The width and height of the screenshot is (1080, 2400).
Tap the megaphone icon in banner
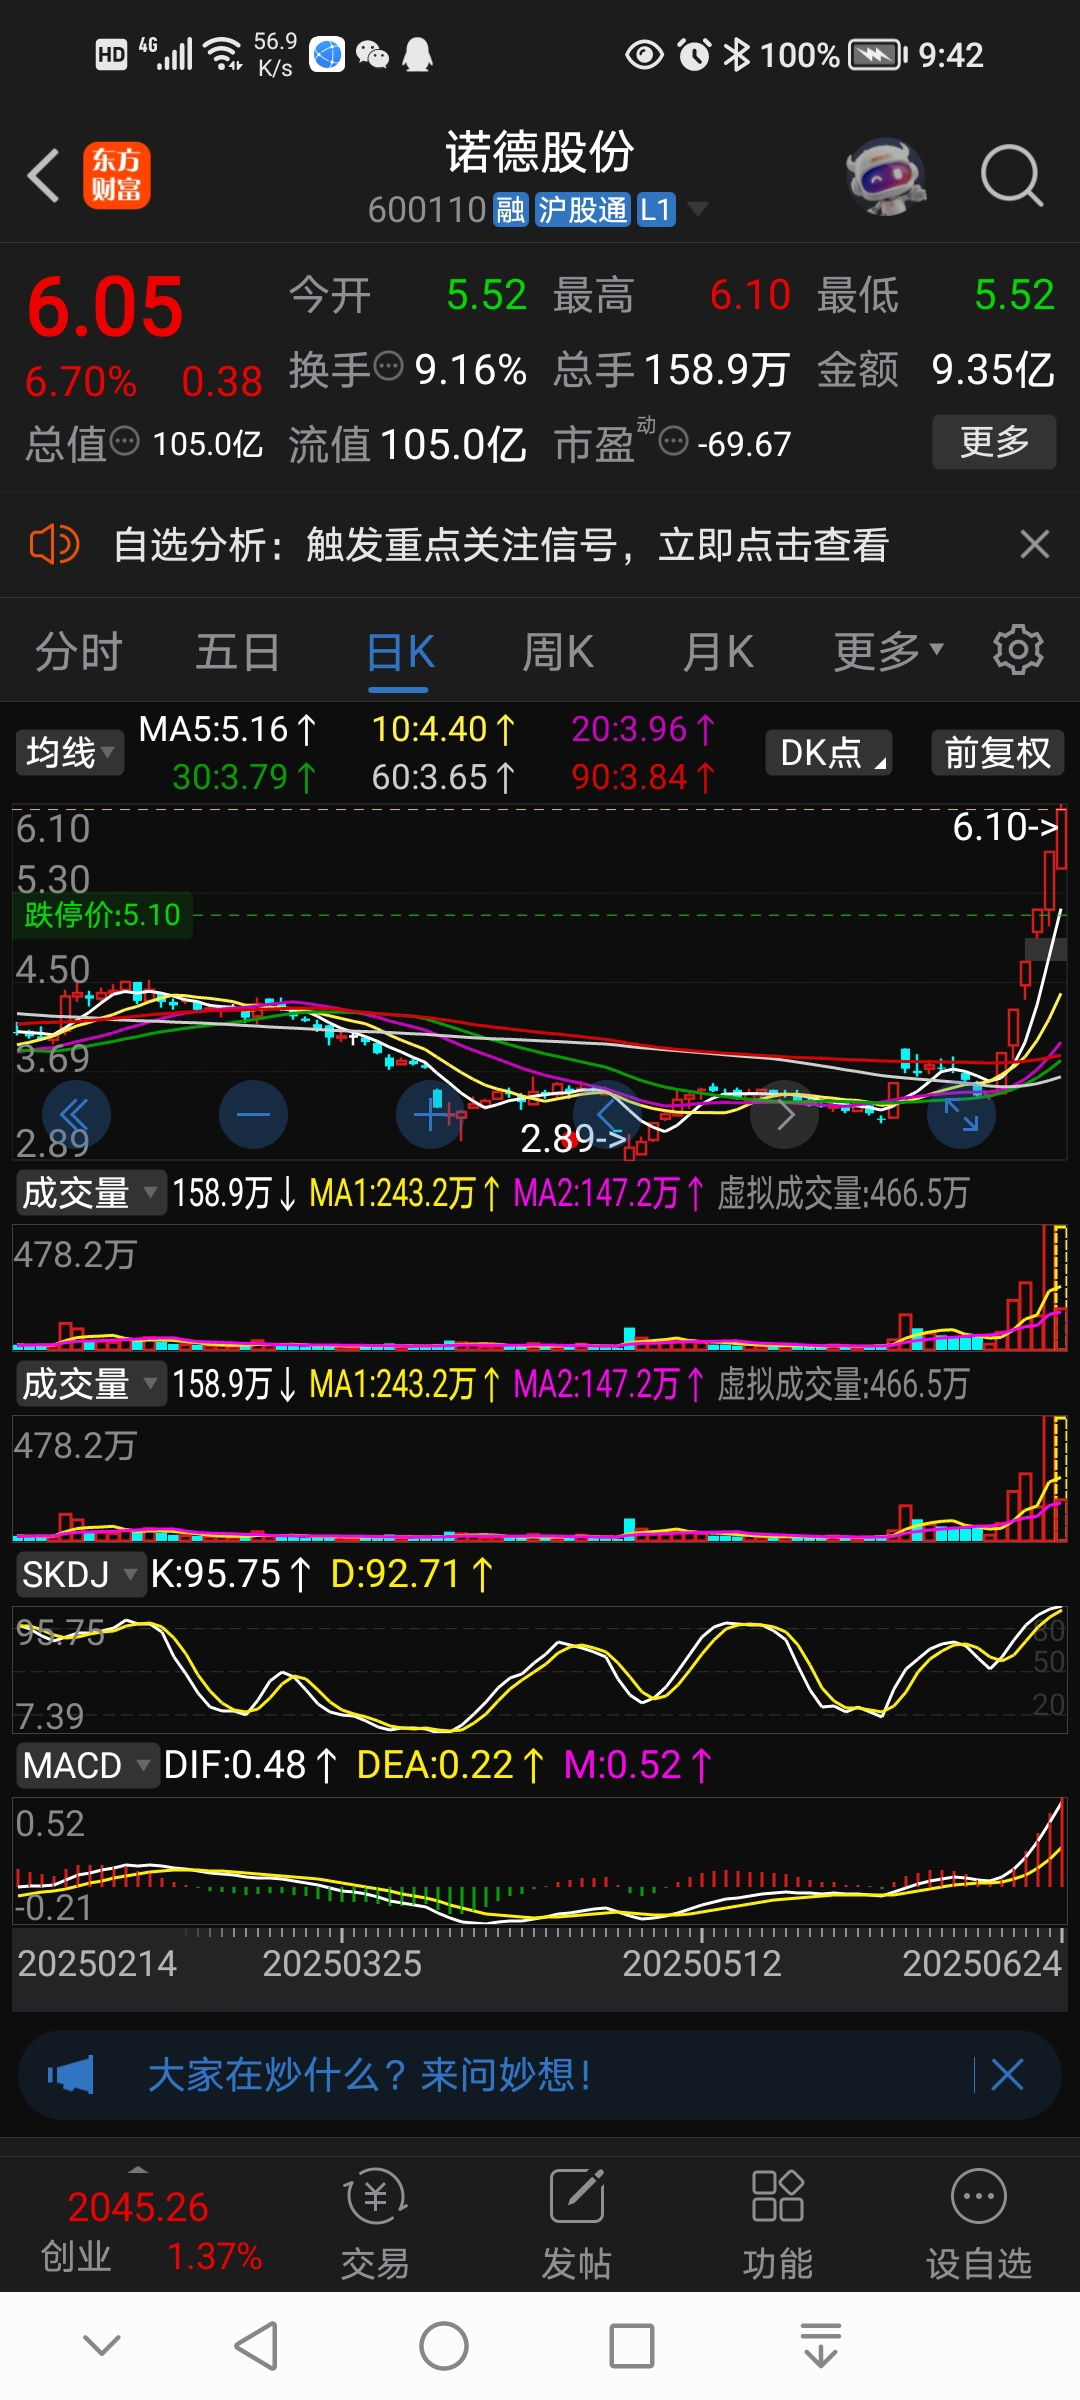click(x=70, y=2075)
